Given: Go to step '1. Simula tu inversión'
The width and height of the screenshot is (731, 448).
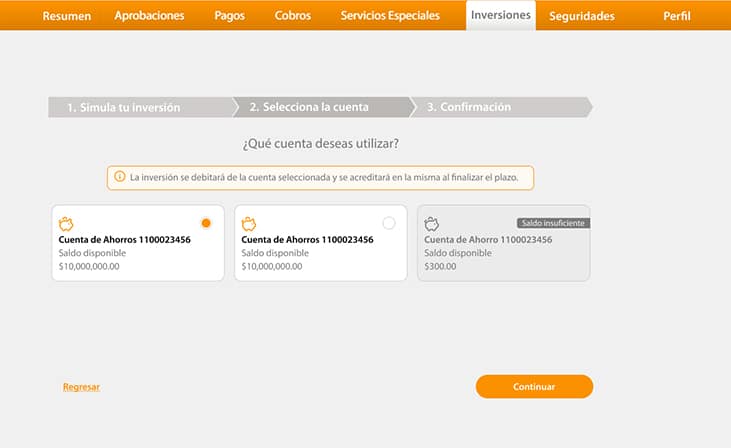Looking at the screenshot, I should click(123, 107).
